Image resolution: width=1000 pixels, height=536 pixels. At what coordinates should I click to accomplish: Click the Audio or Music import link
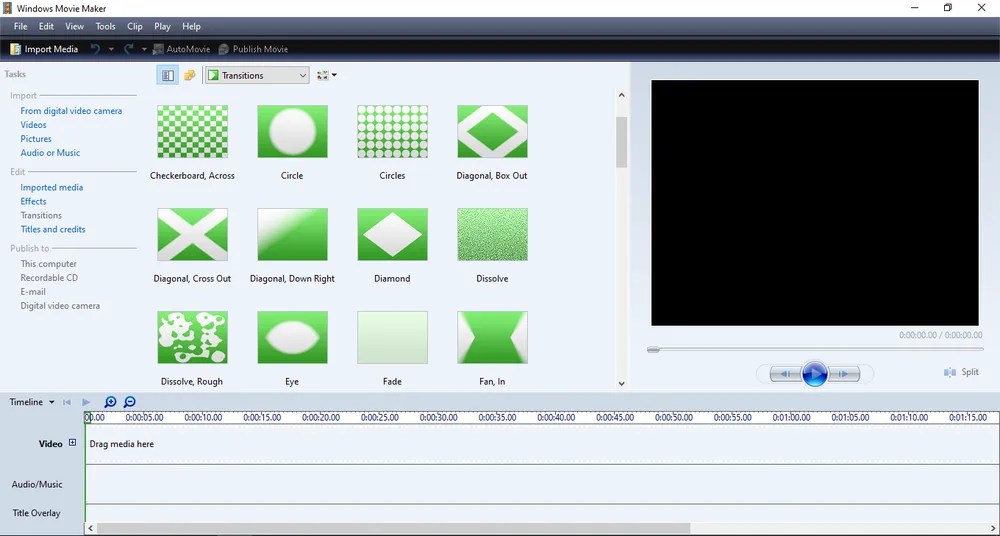pos(50,153)
